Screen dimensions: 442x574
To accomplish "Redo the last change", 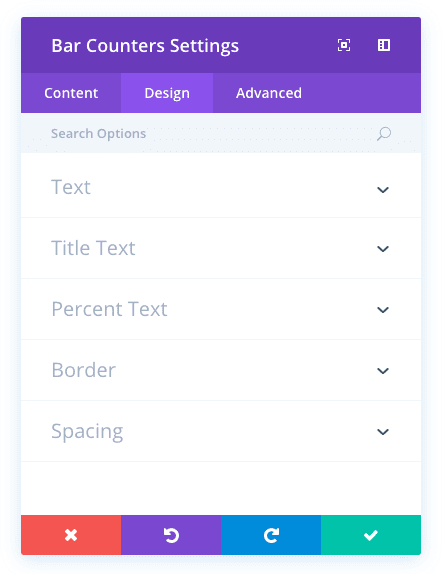I will point(271,535).
